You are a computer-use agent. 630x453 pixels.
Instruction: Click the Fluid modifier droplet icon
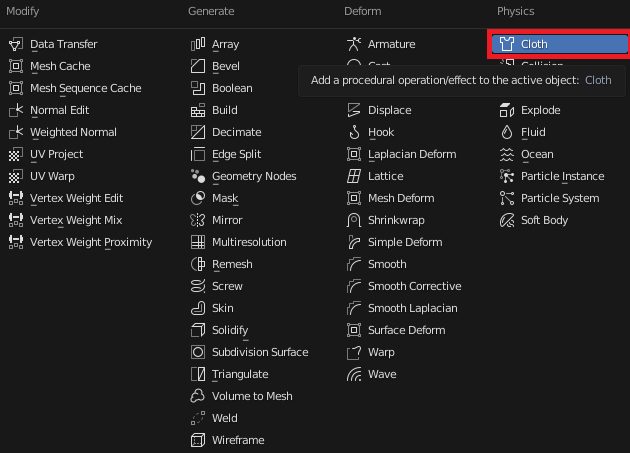[507, 132]
